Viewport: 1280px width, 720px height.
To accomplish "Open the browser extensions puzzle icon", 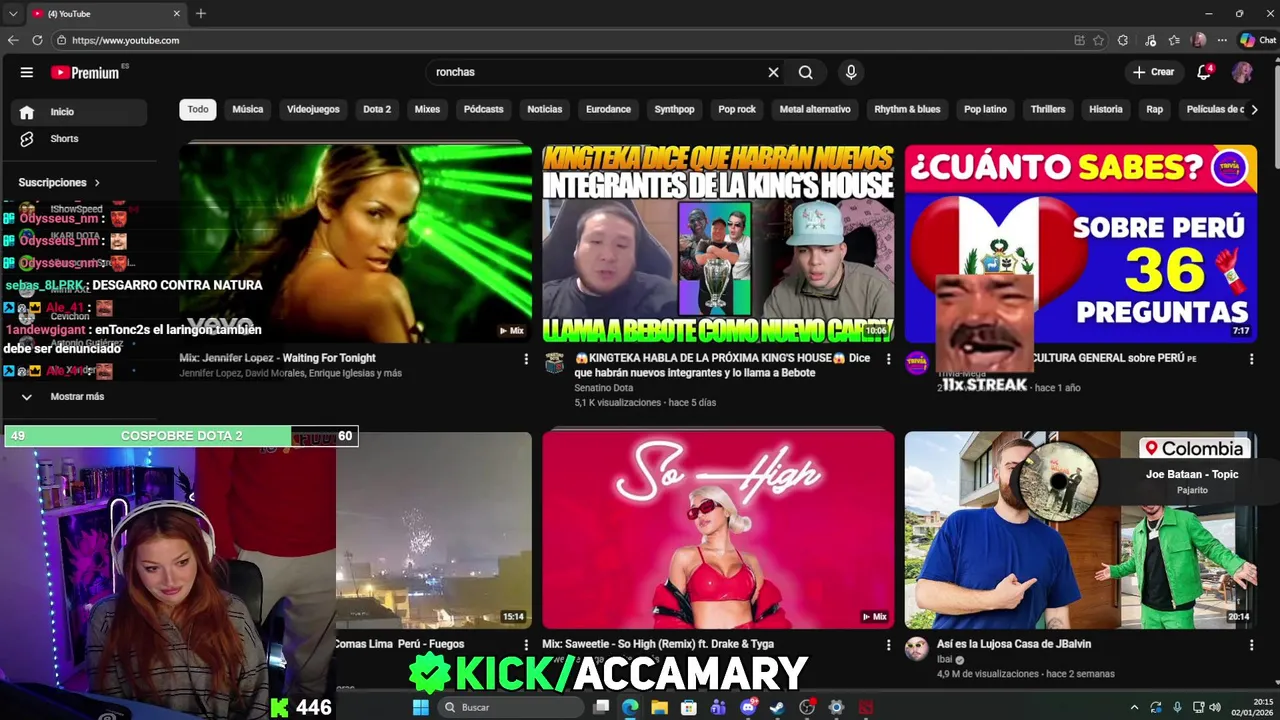I will pos(1123,40).
